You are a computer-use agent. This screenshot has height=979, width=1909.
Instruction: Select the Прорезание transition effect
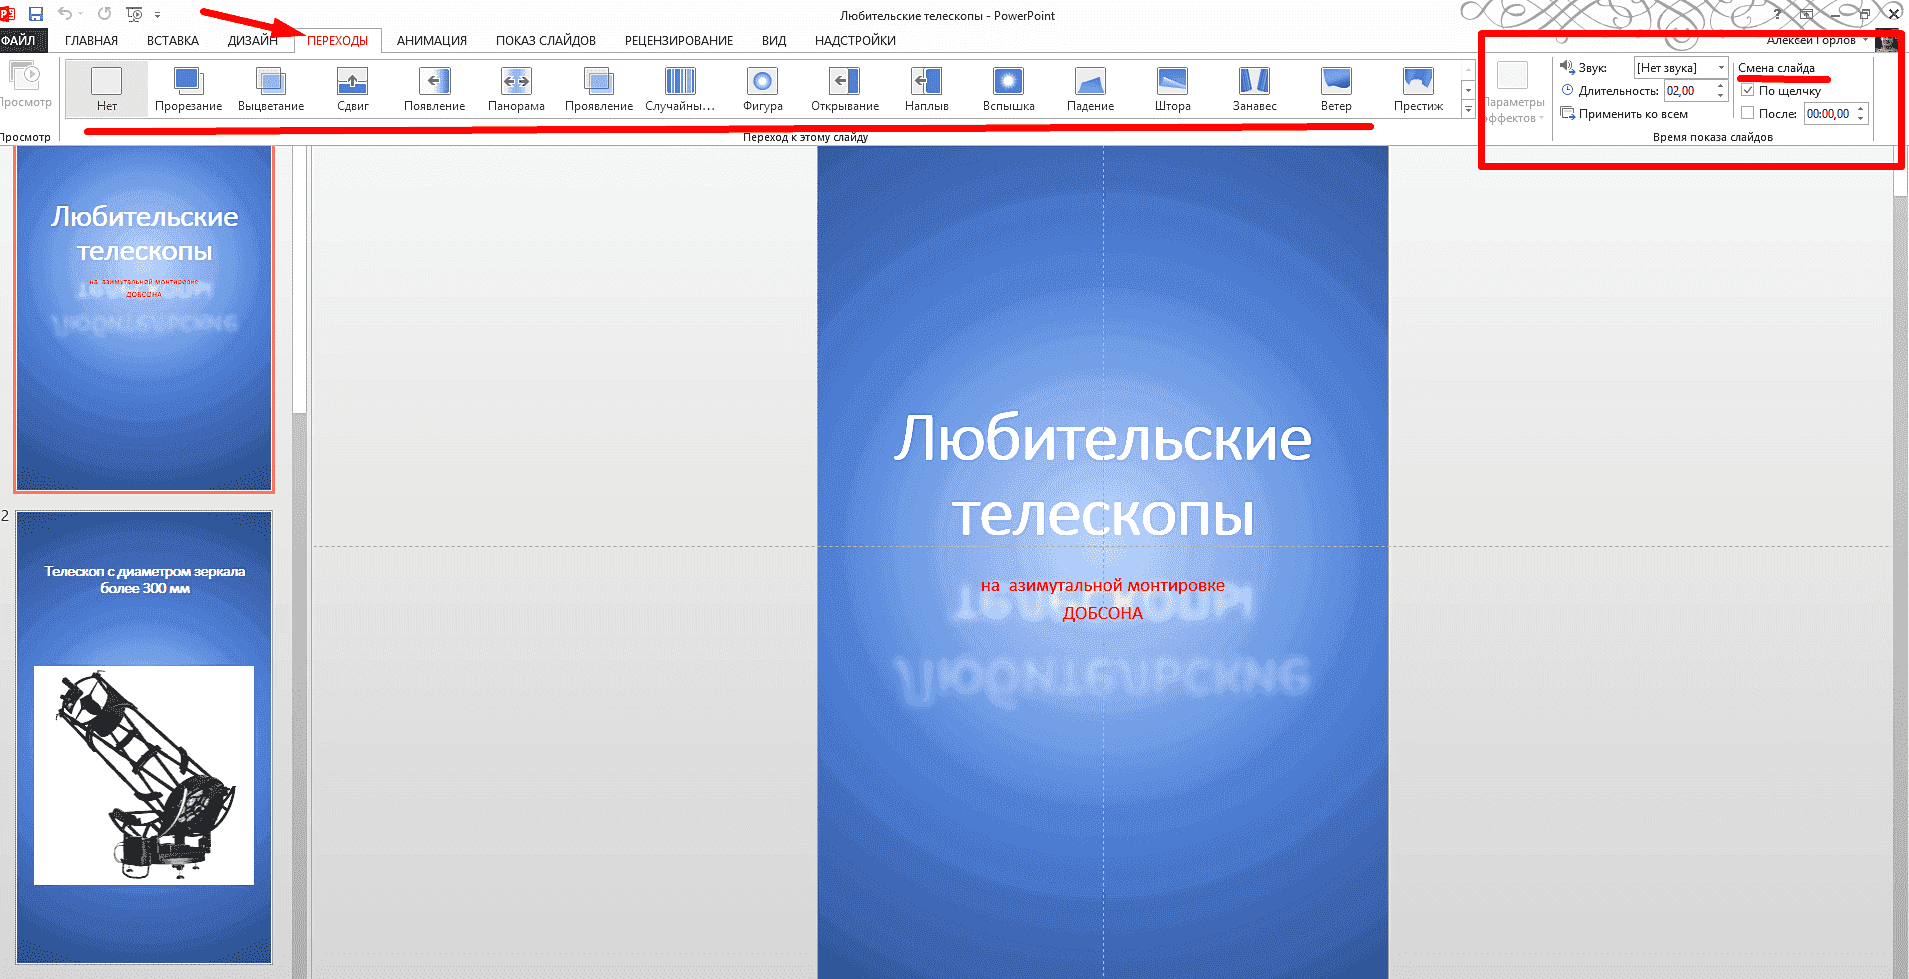coord(187,88)
